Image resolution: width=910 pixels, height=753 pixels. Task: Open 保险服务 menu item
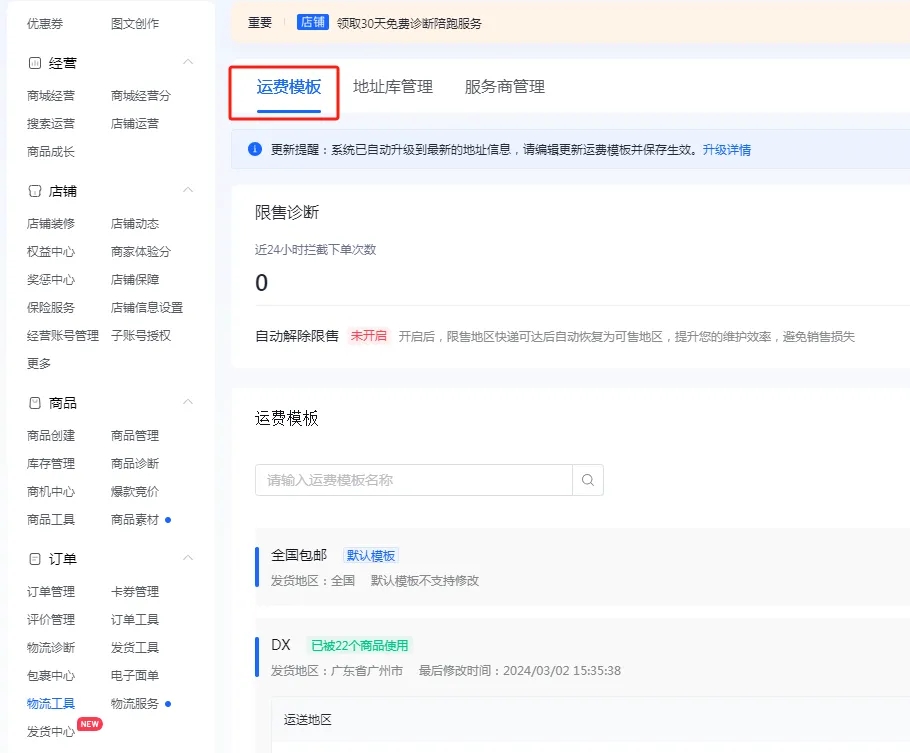[x=50, y=307]
